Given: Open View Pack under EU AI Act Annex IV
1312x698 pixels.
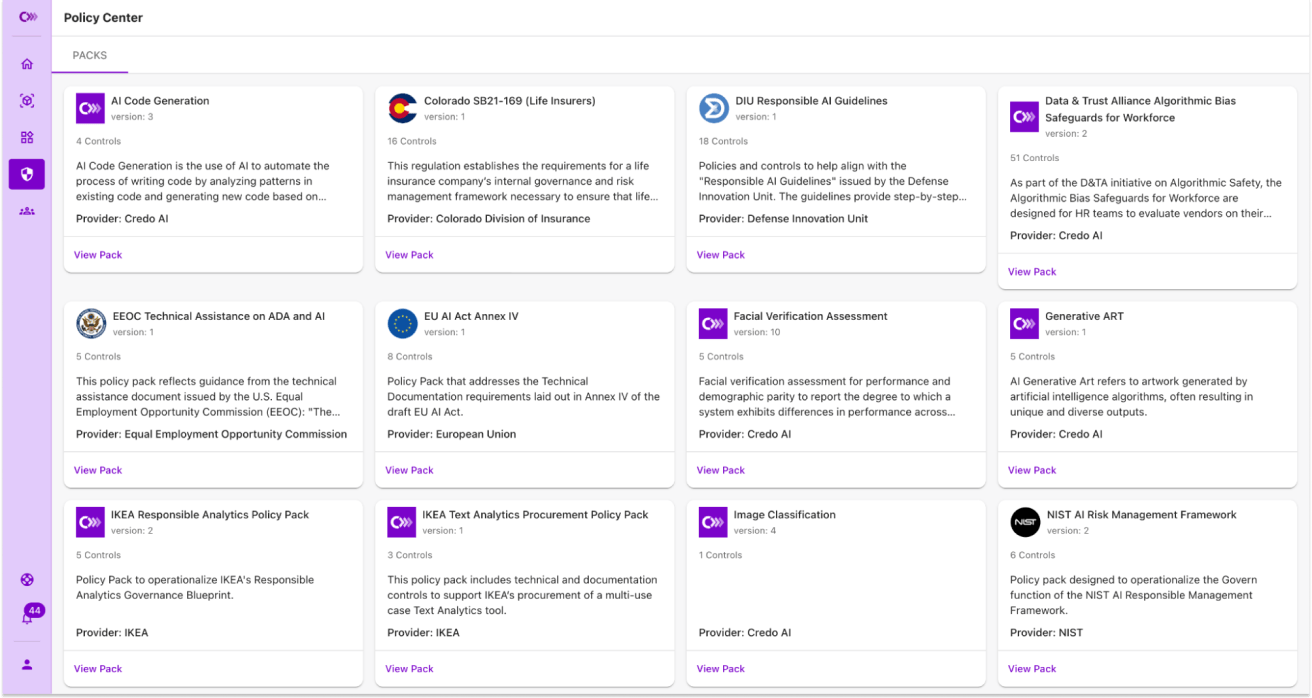Looking at the screenshot, I should click(409, 470).
